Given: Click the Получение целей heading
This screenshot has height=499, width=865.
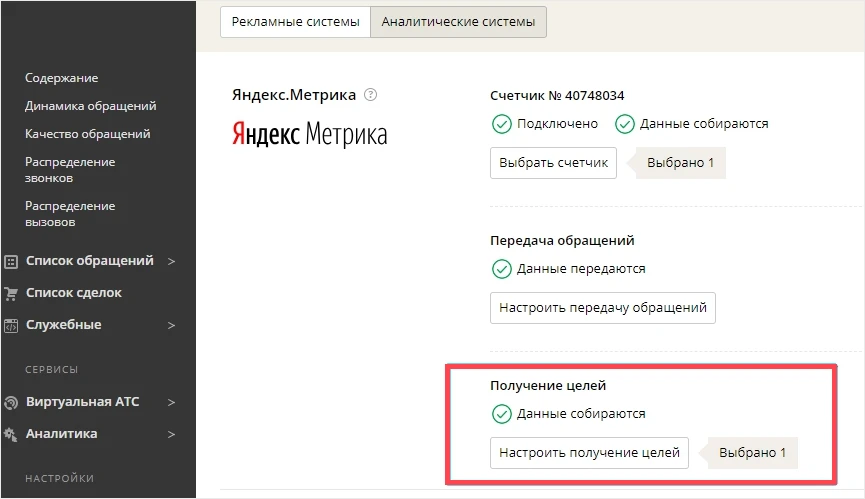Looking at the screenshot, I should pyautogui.click(x=548, y=385).
